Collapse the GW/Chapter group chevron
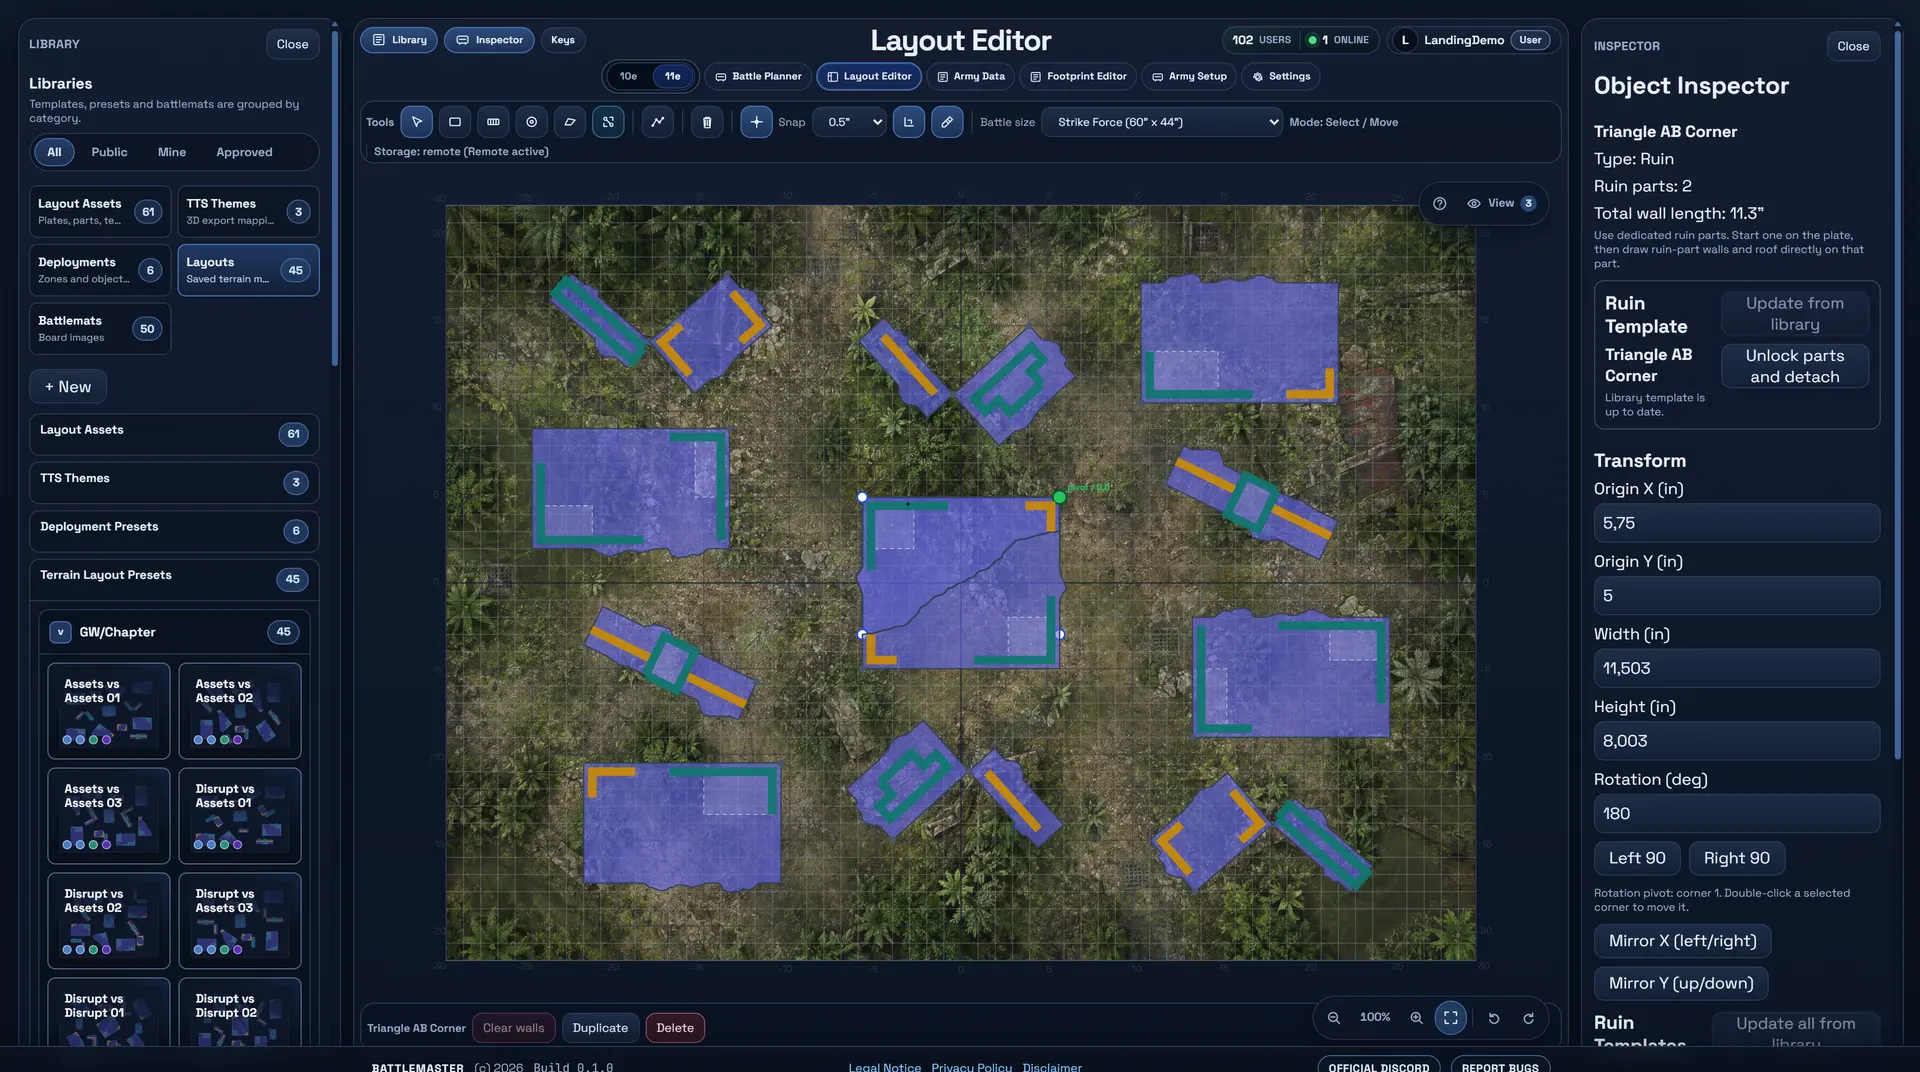This screenshot has width=1920, height=1072. 60,632
